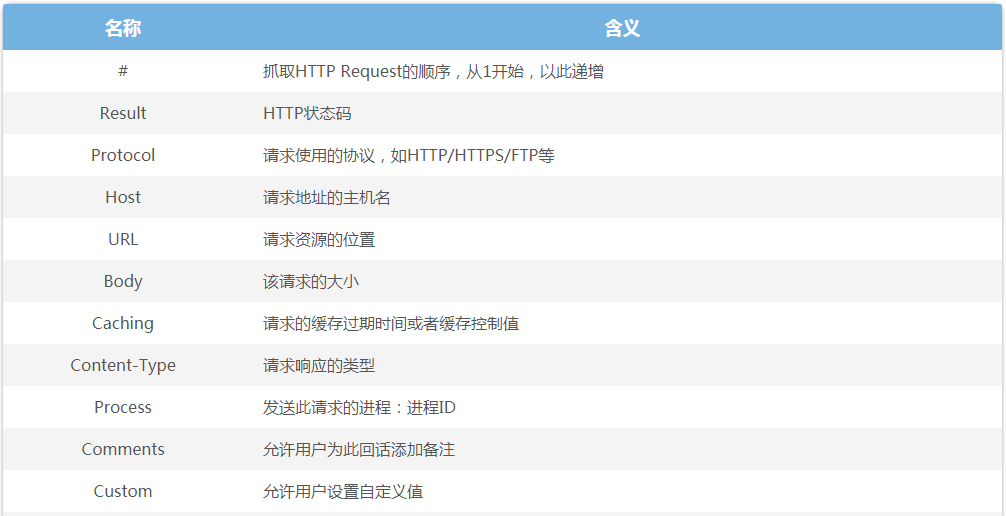Click the description 请求地址的主机名

(327, 198)
